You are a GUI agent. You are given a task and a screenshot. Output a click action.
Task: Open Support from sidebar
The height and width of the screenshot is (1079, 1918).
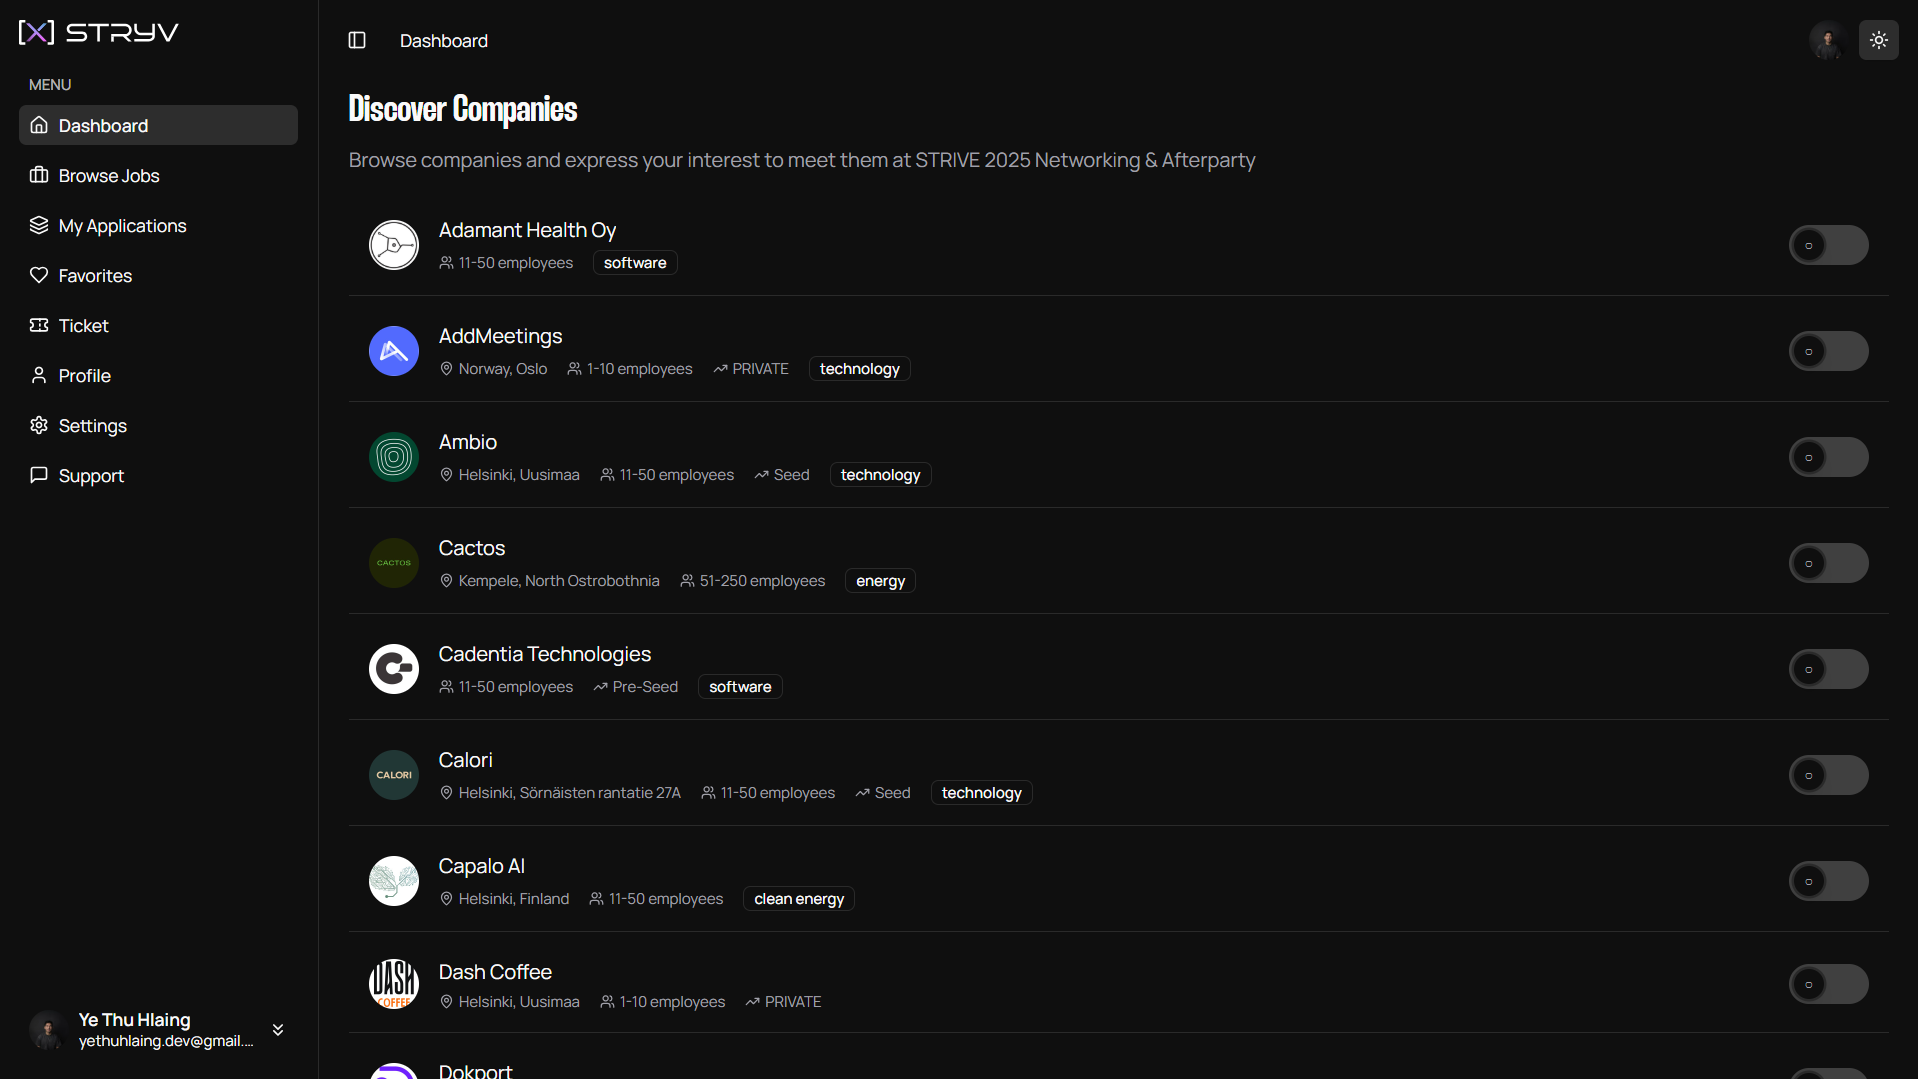[158, 475]
